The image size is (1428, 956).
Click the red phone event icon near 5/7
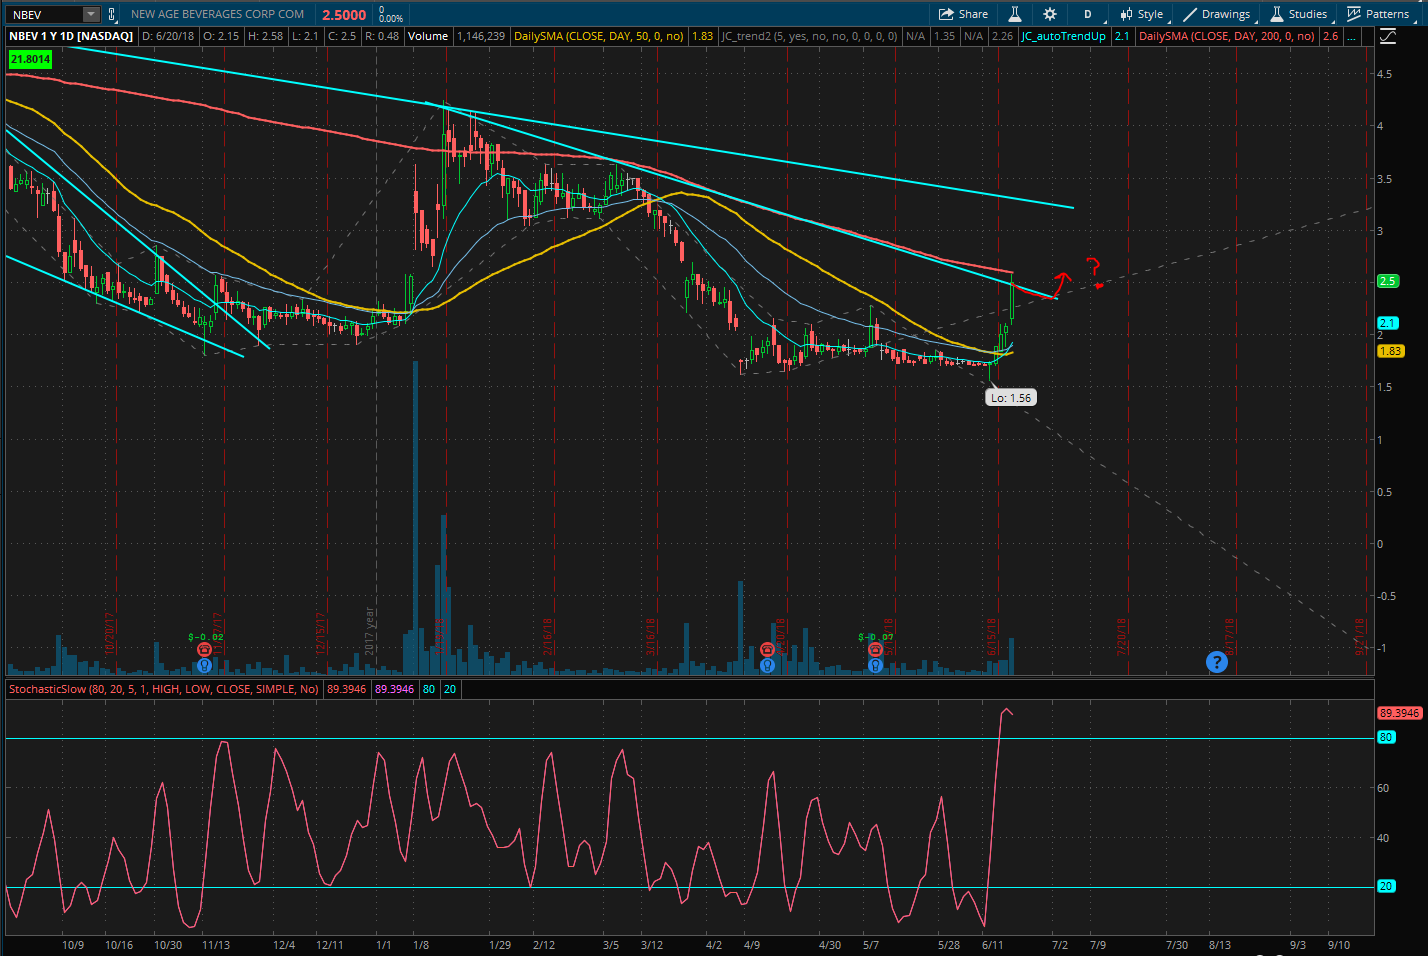click(875, 650)
